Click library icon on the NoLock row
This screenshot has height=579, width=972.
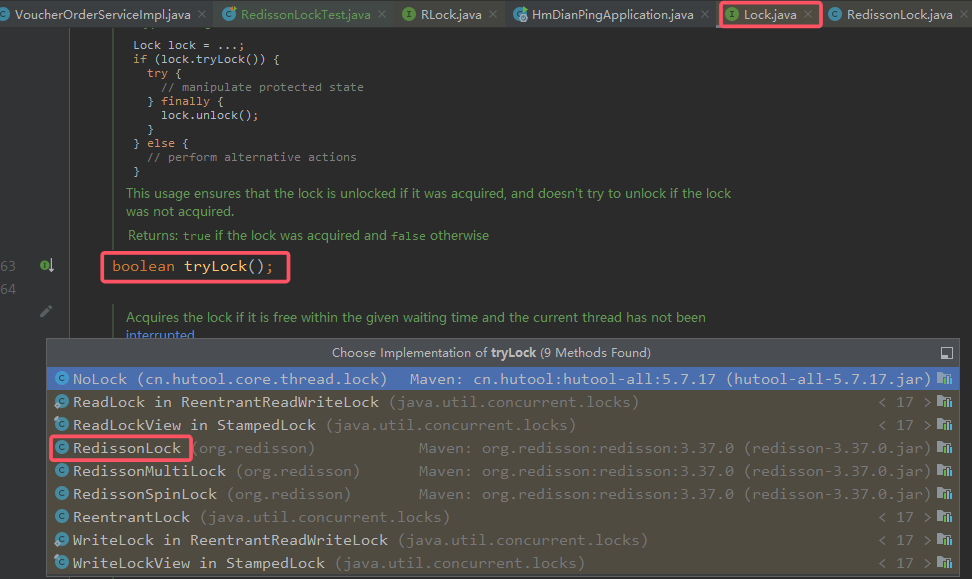click(x=945, y=378)
